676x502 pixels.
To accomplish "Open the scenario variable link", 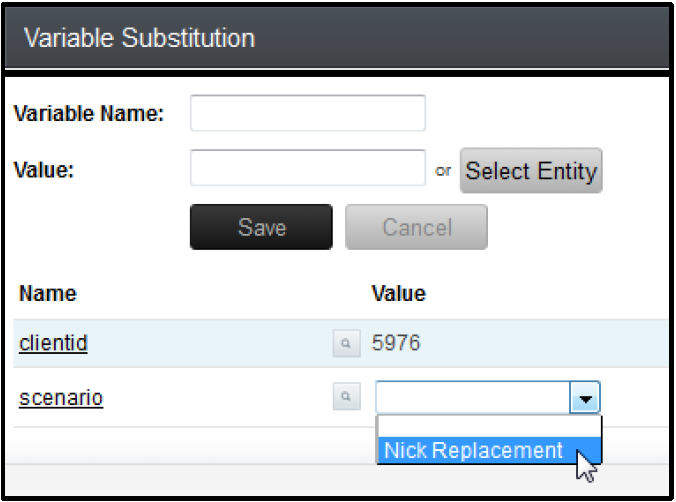I will coord(61,398).
